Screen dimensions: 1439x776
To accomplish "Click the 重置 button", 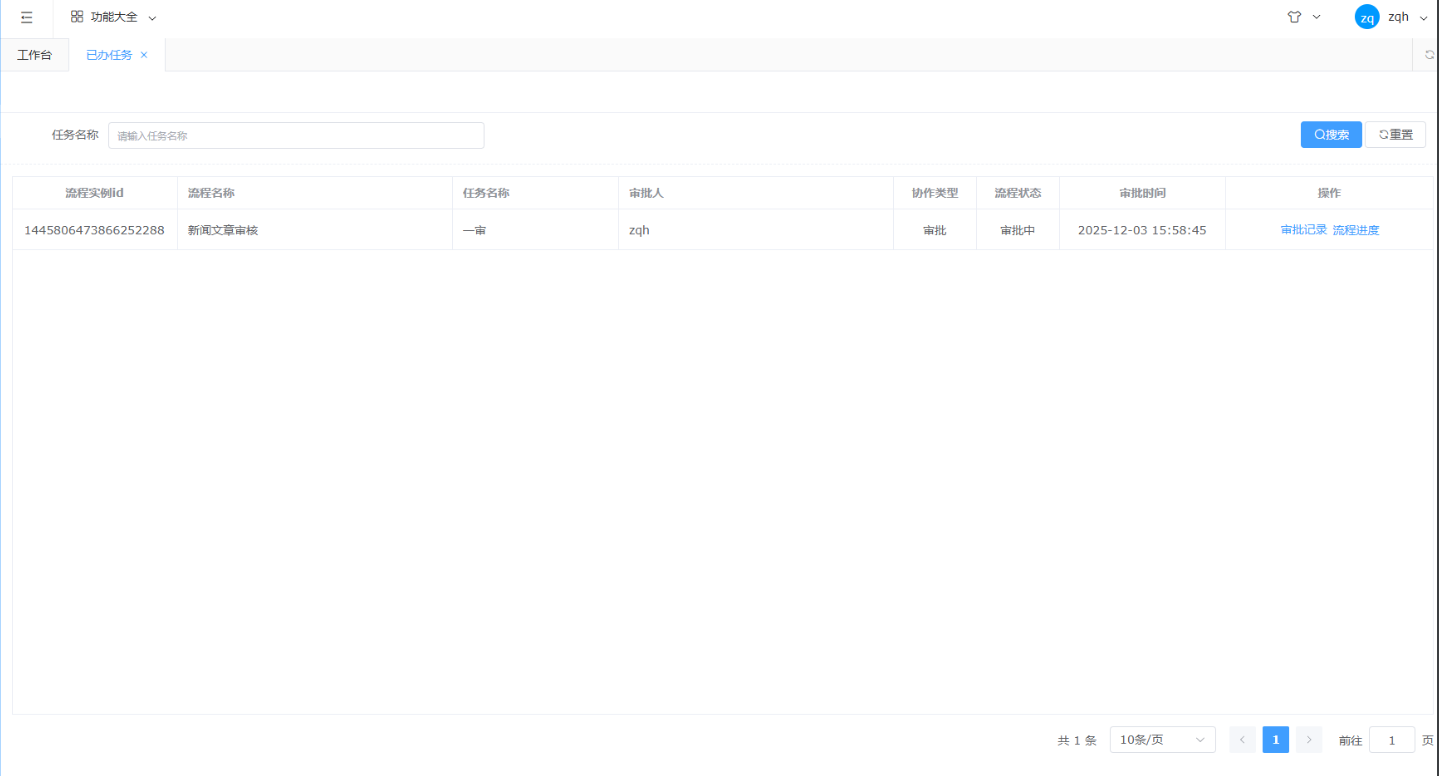I will coord(1395,135).
